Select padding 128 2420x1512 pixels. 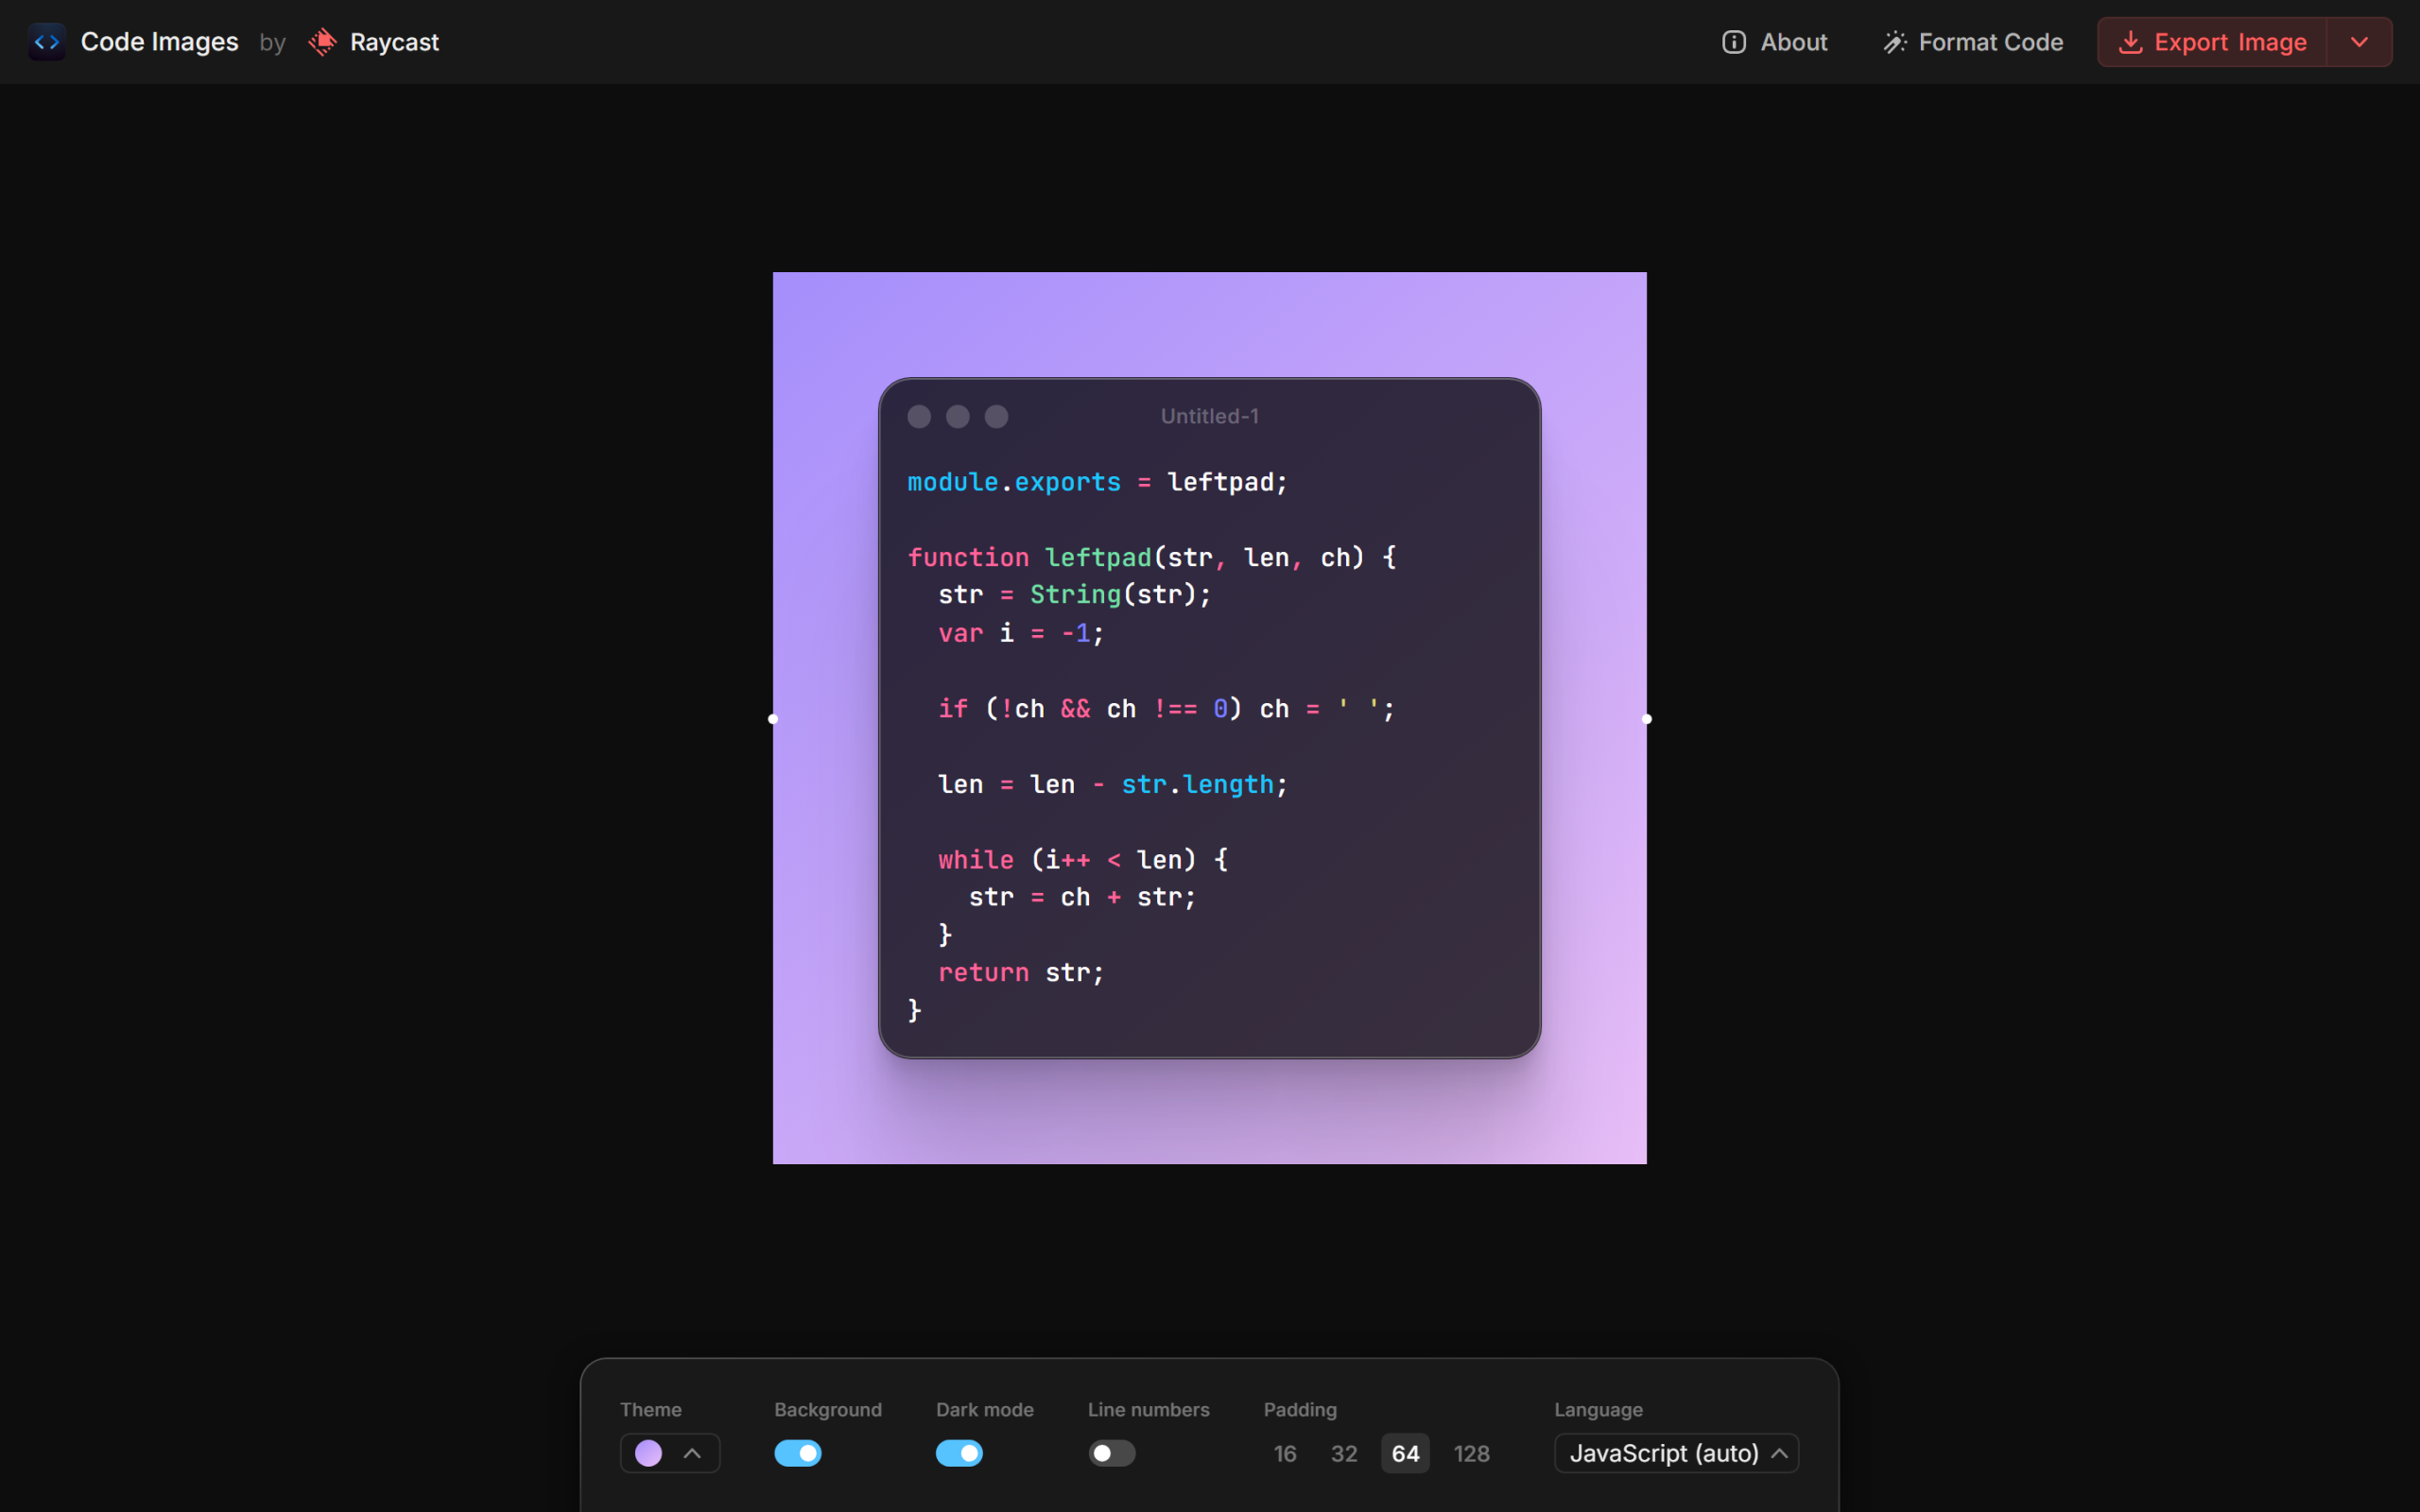[x=1471, y=1453]
